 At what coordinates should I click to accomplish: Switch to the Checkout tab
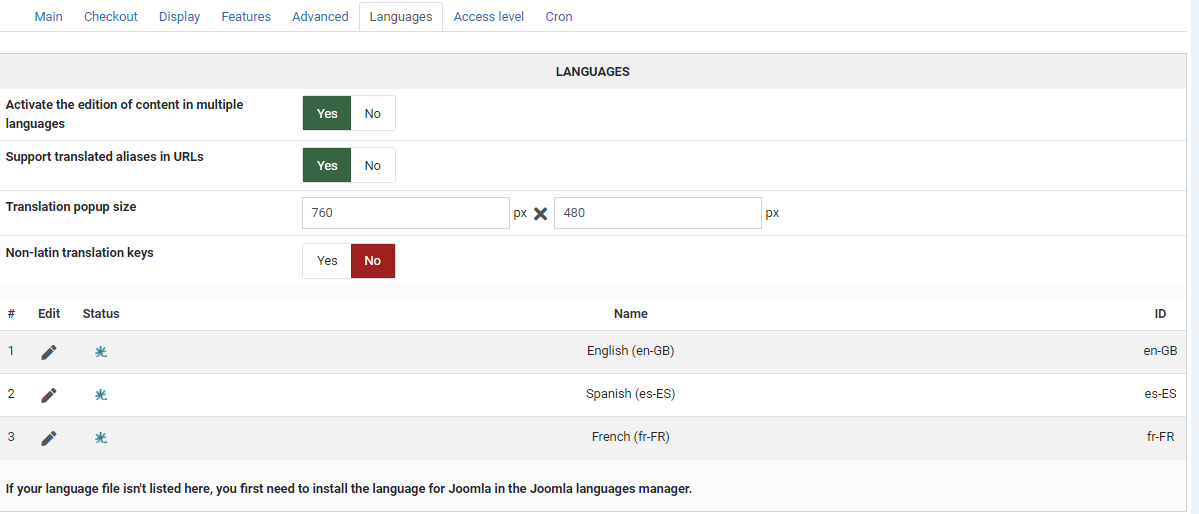pos(111,17)
